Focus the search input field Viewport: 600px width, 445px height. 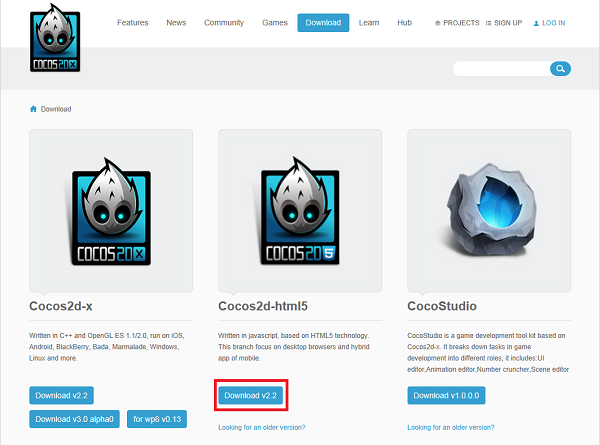click(502, 68)
